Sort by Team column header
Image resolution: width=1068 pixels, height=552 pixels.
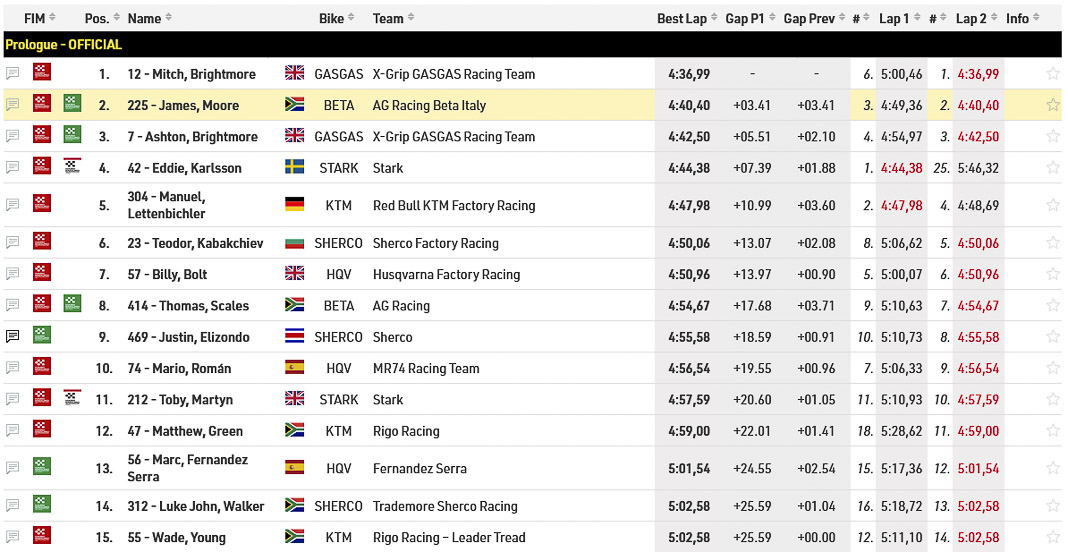[393, 18]
